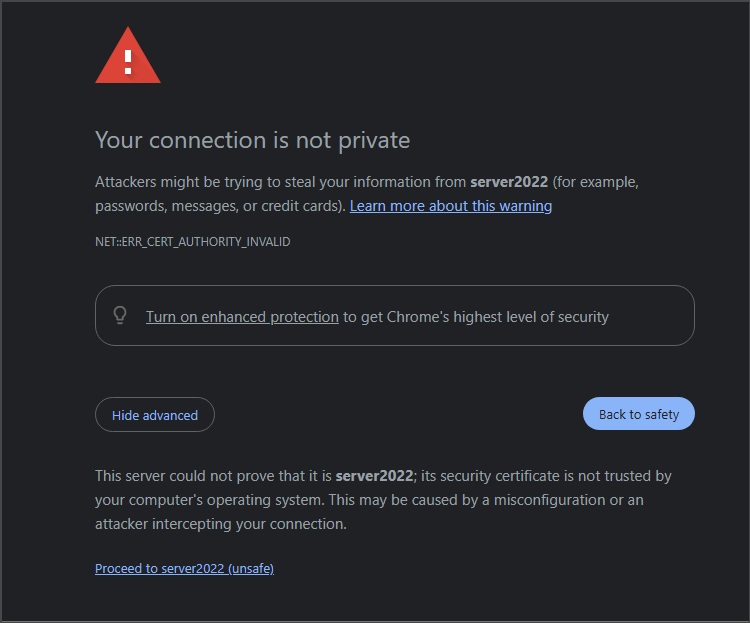Follow the Turn on enhanced protection link
Screen dimensions: 750x623
click(x=242, y=317)
